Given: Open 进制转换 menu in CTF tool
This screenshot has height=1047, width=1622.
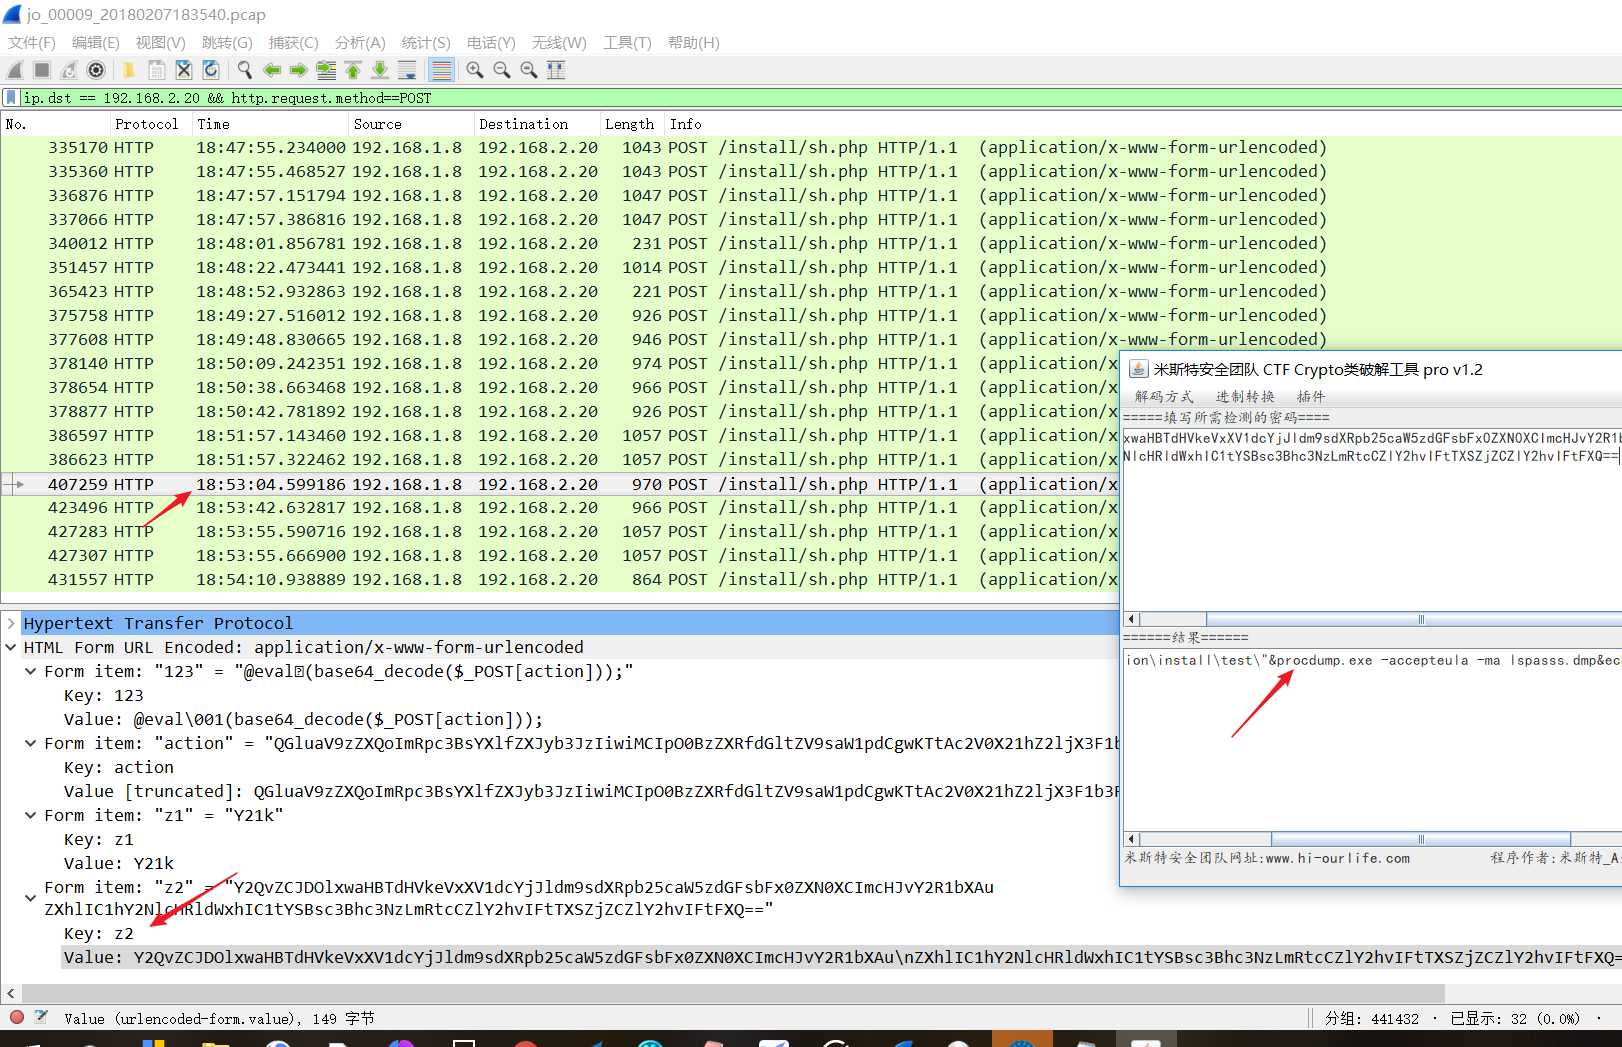Looking at the screenshot, I should click(x=1245, y=397).
